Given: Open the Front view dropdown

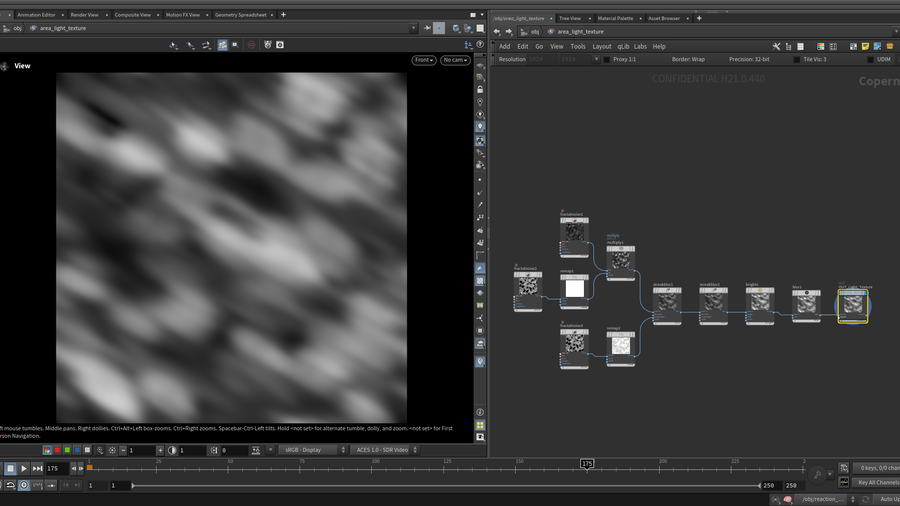Looking at the screenshot, I should tap(423, 60).
